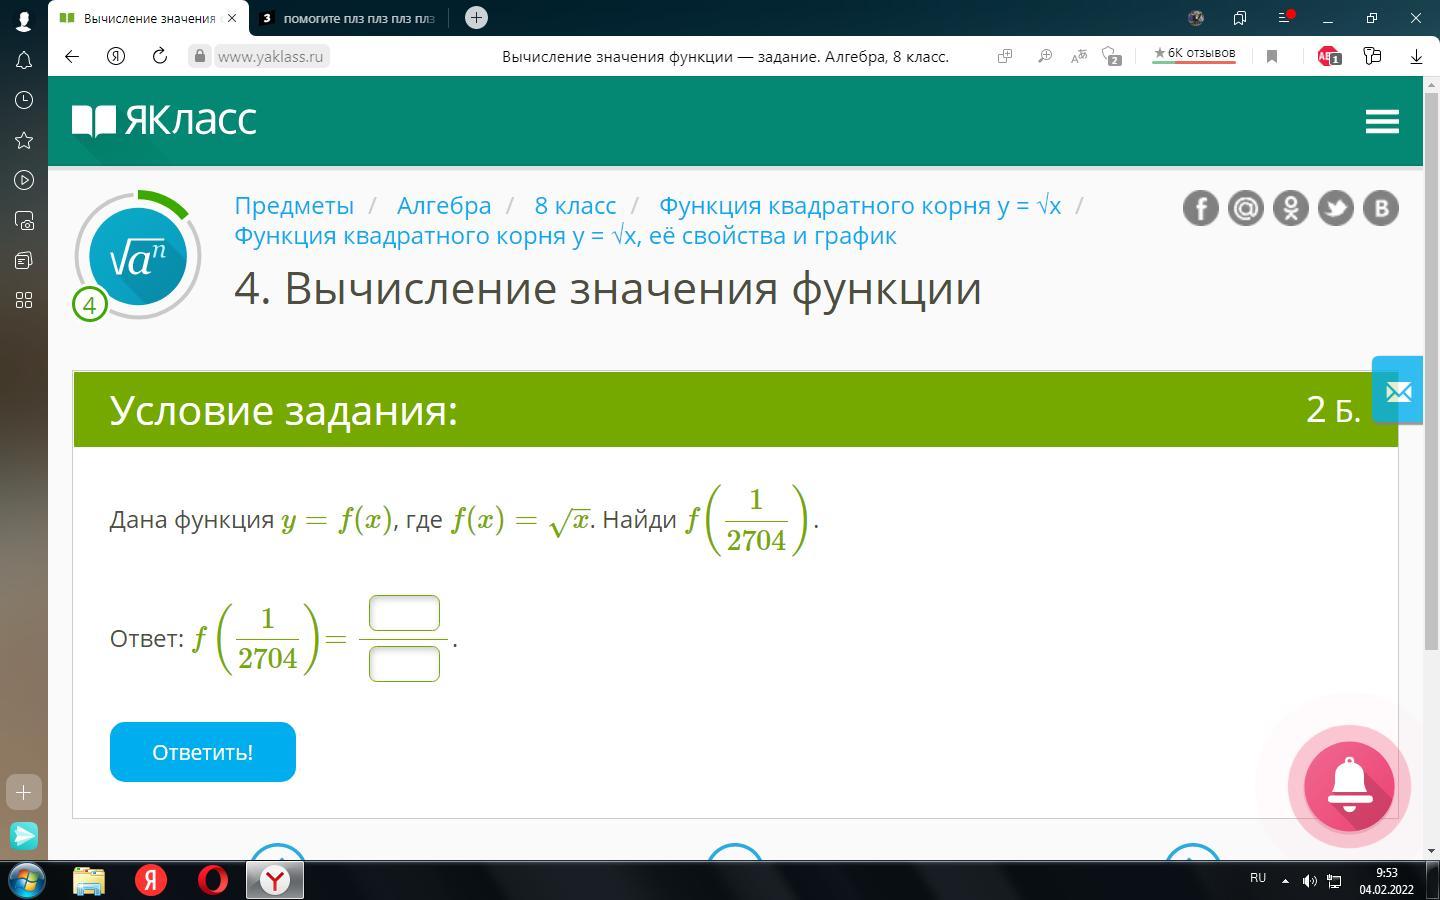Image resolution: width=1440 pixels, height=900 pixels.
Task: Open the RU language switcher in tray
Action: [1258, 878]
